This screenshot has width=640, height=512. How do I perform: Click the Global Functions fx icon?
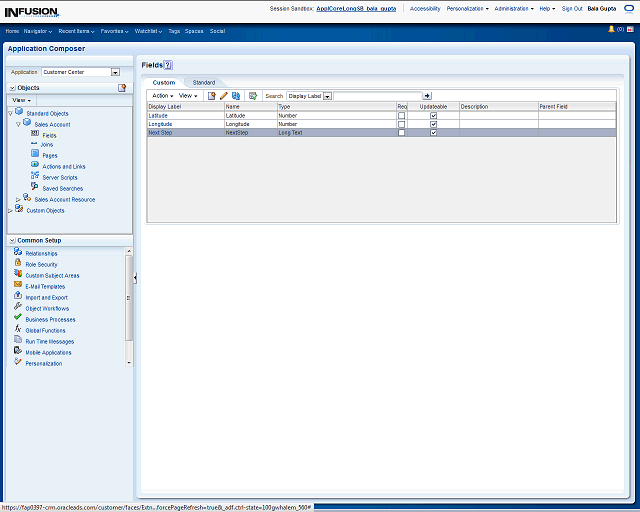coord(18,329)
